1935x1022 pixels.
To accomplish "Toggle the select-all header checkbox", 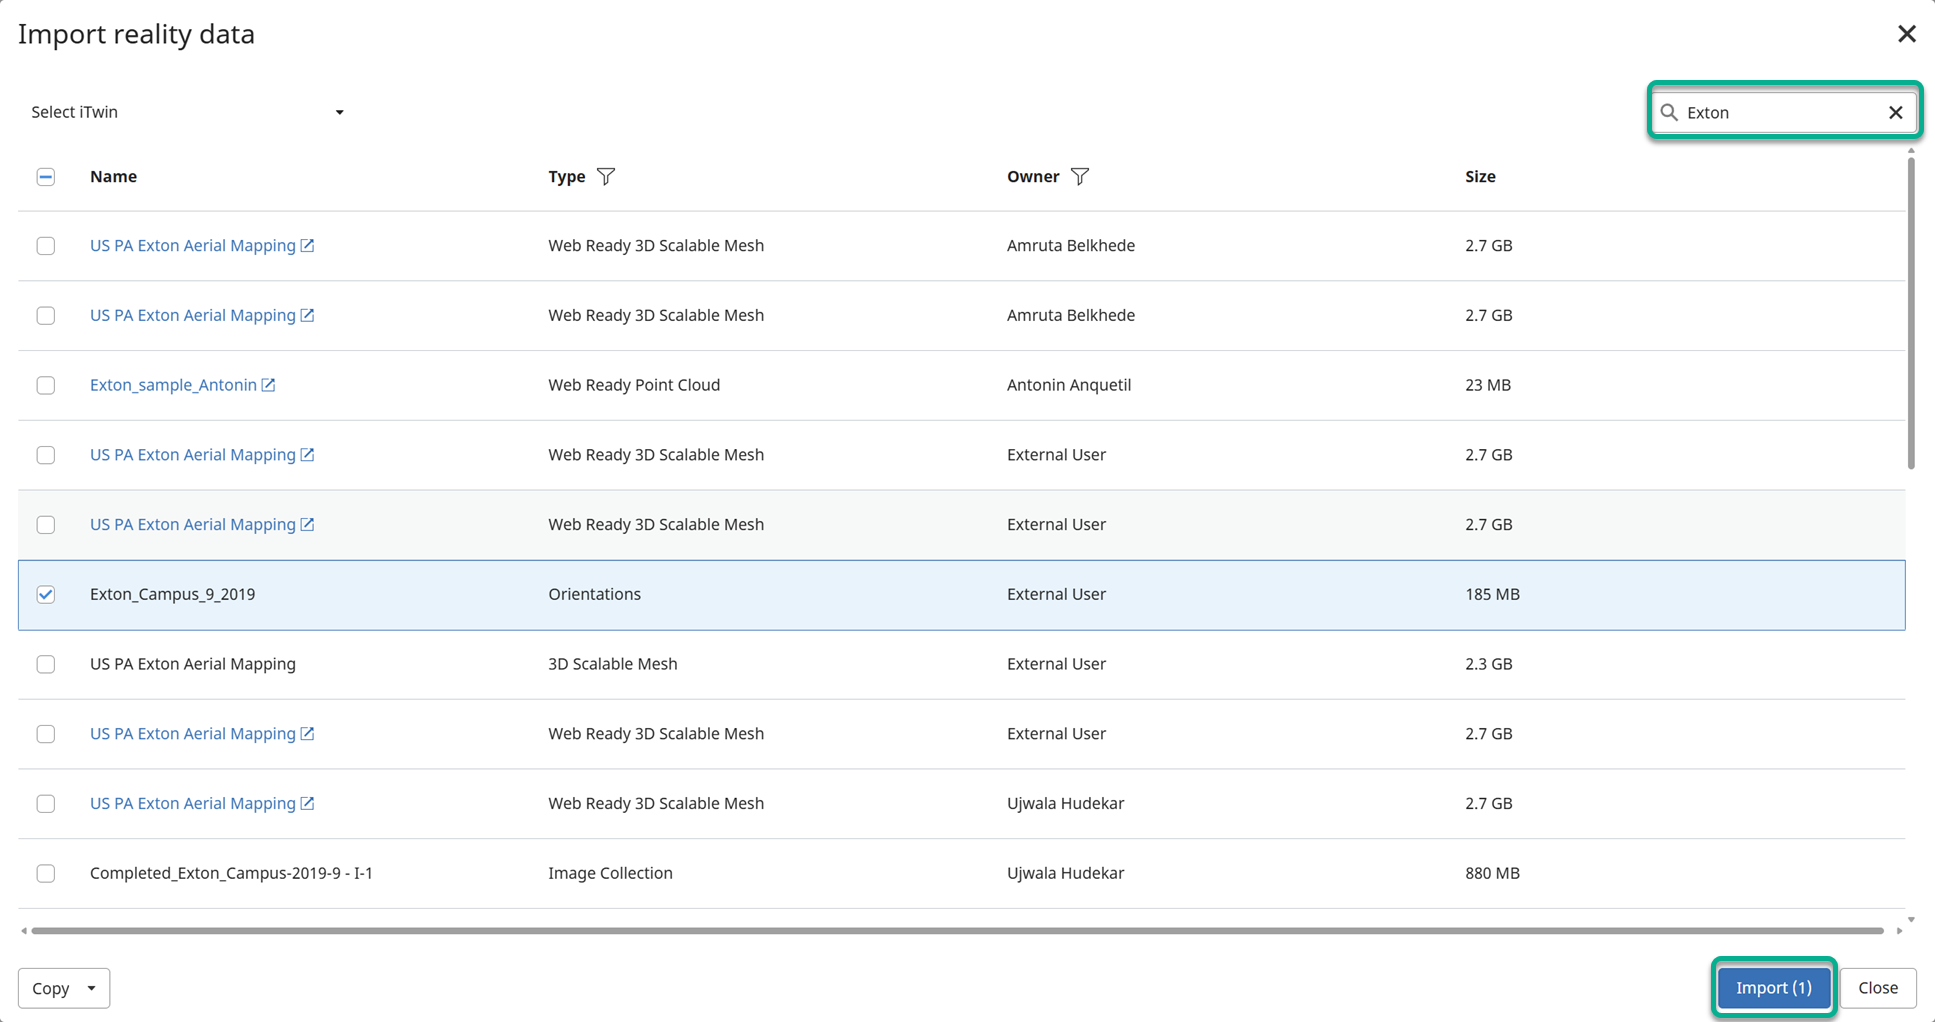I will pos(46,177).
